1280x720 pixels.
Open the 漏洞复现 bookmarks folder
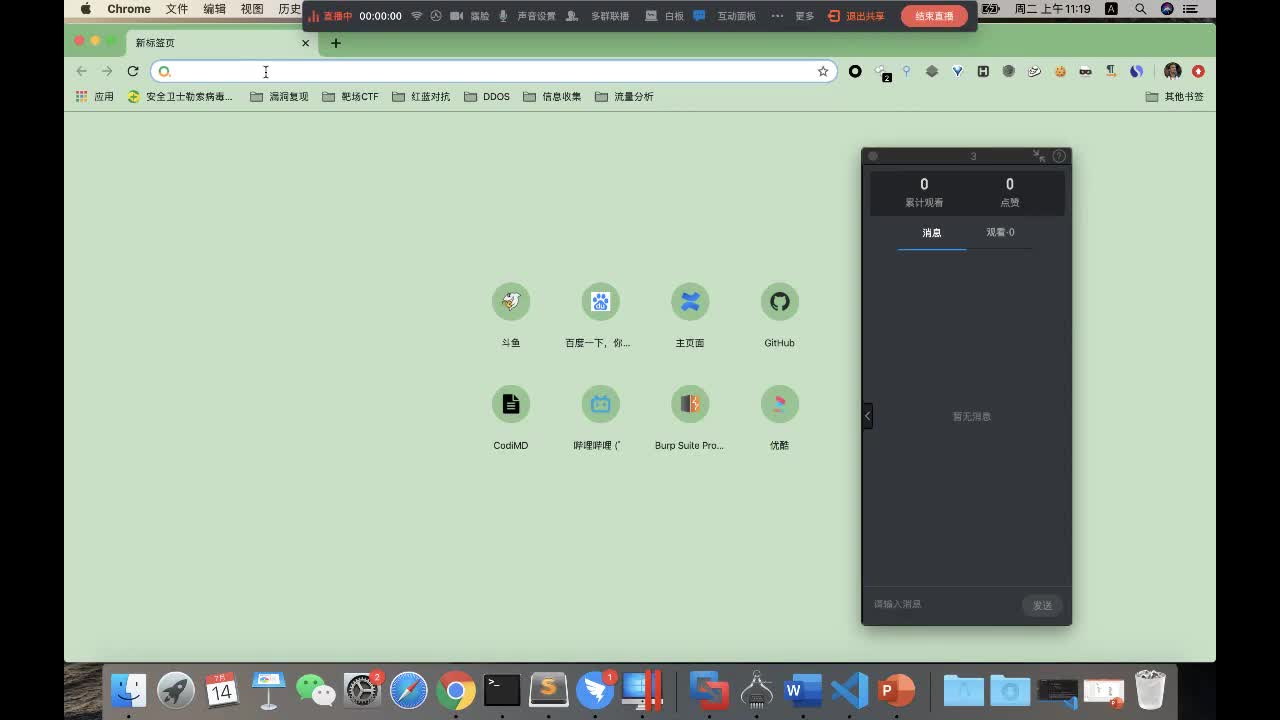click(x=279, y=97)
